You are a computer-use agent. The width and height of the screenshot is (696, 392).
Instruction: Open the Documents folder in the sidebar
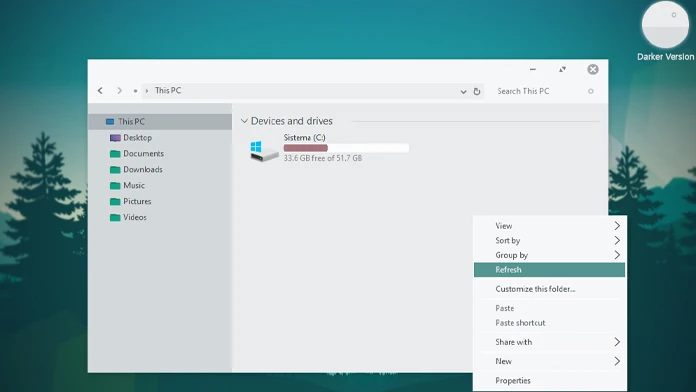[143, 154]
